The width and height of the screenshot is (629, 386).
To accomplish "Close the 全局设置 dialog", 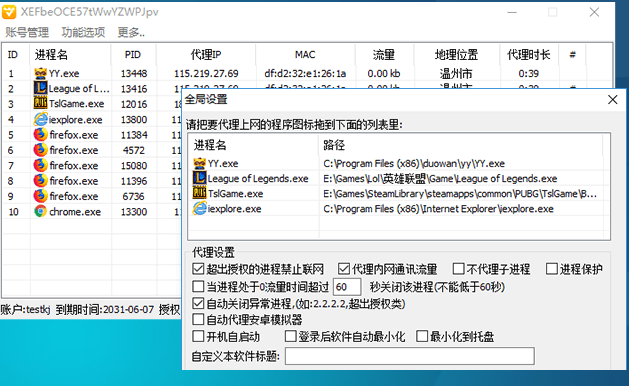I will click(x=612, y=100).
